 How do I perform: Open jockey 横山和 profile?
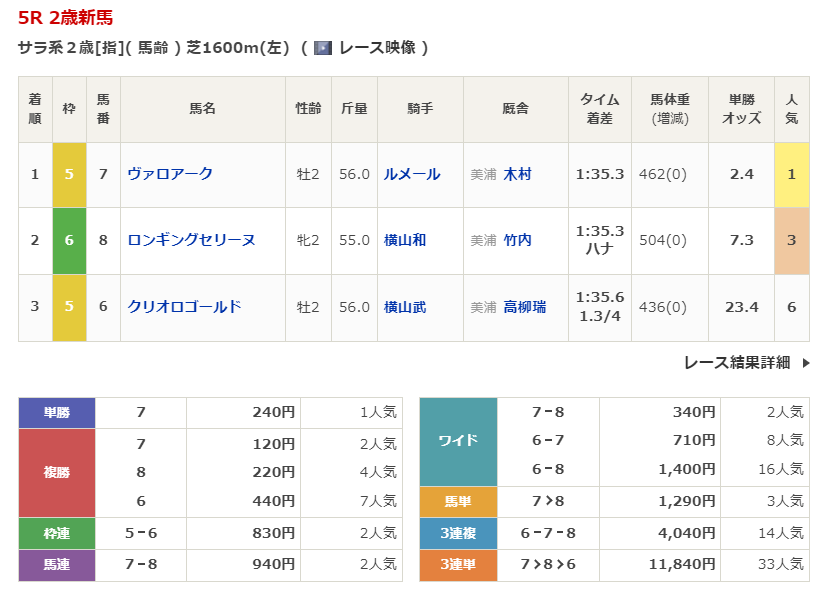(x=404, y=240)
